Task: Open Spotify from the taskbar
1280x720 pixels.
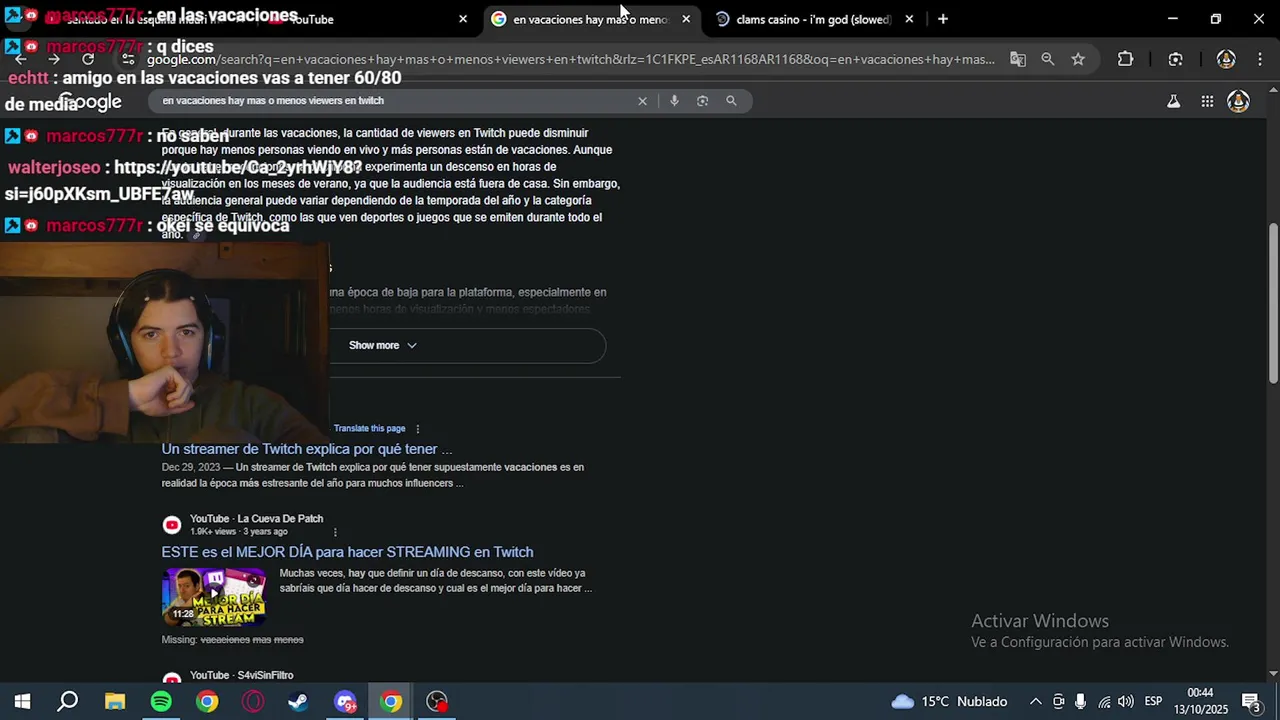Action: (161, 702)
